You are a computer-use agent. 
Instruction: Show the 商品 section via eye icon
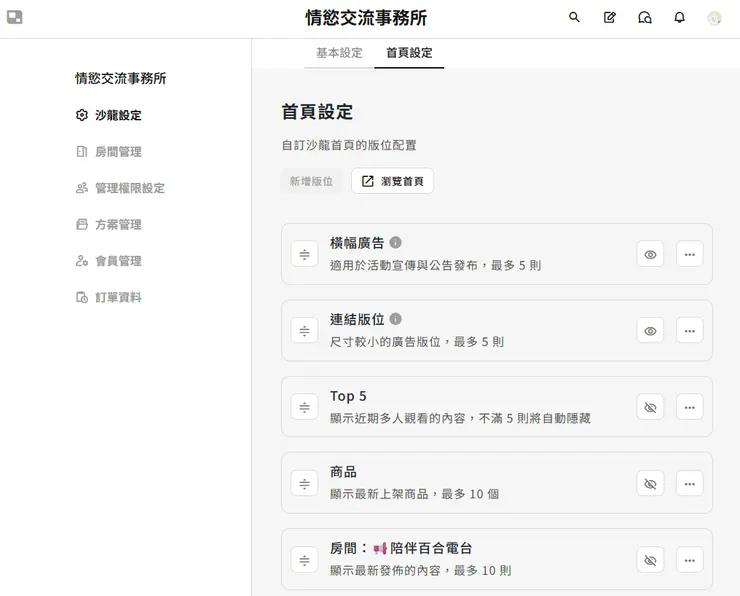pos(650,484)
